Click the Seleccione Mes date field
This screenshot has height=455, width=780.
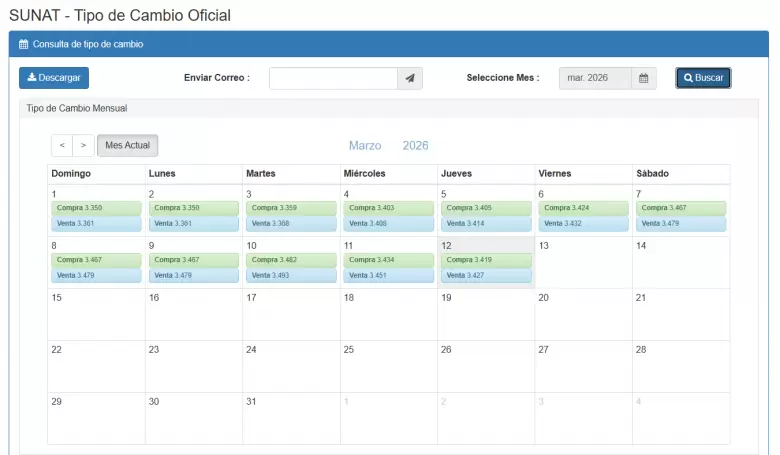[595, 78]
